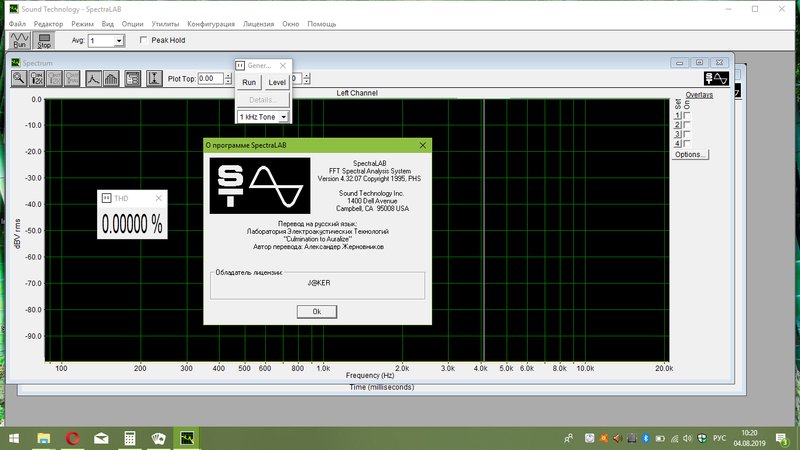This screenshot has width=800, height=450.
Task: Click the pause icon in THD window title
Action: click(x=106, y=198)
